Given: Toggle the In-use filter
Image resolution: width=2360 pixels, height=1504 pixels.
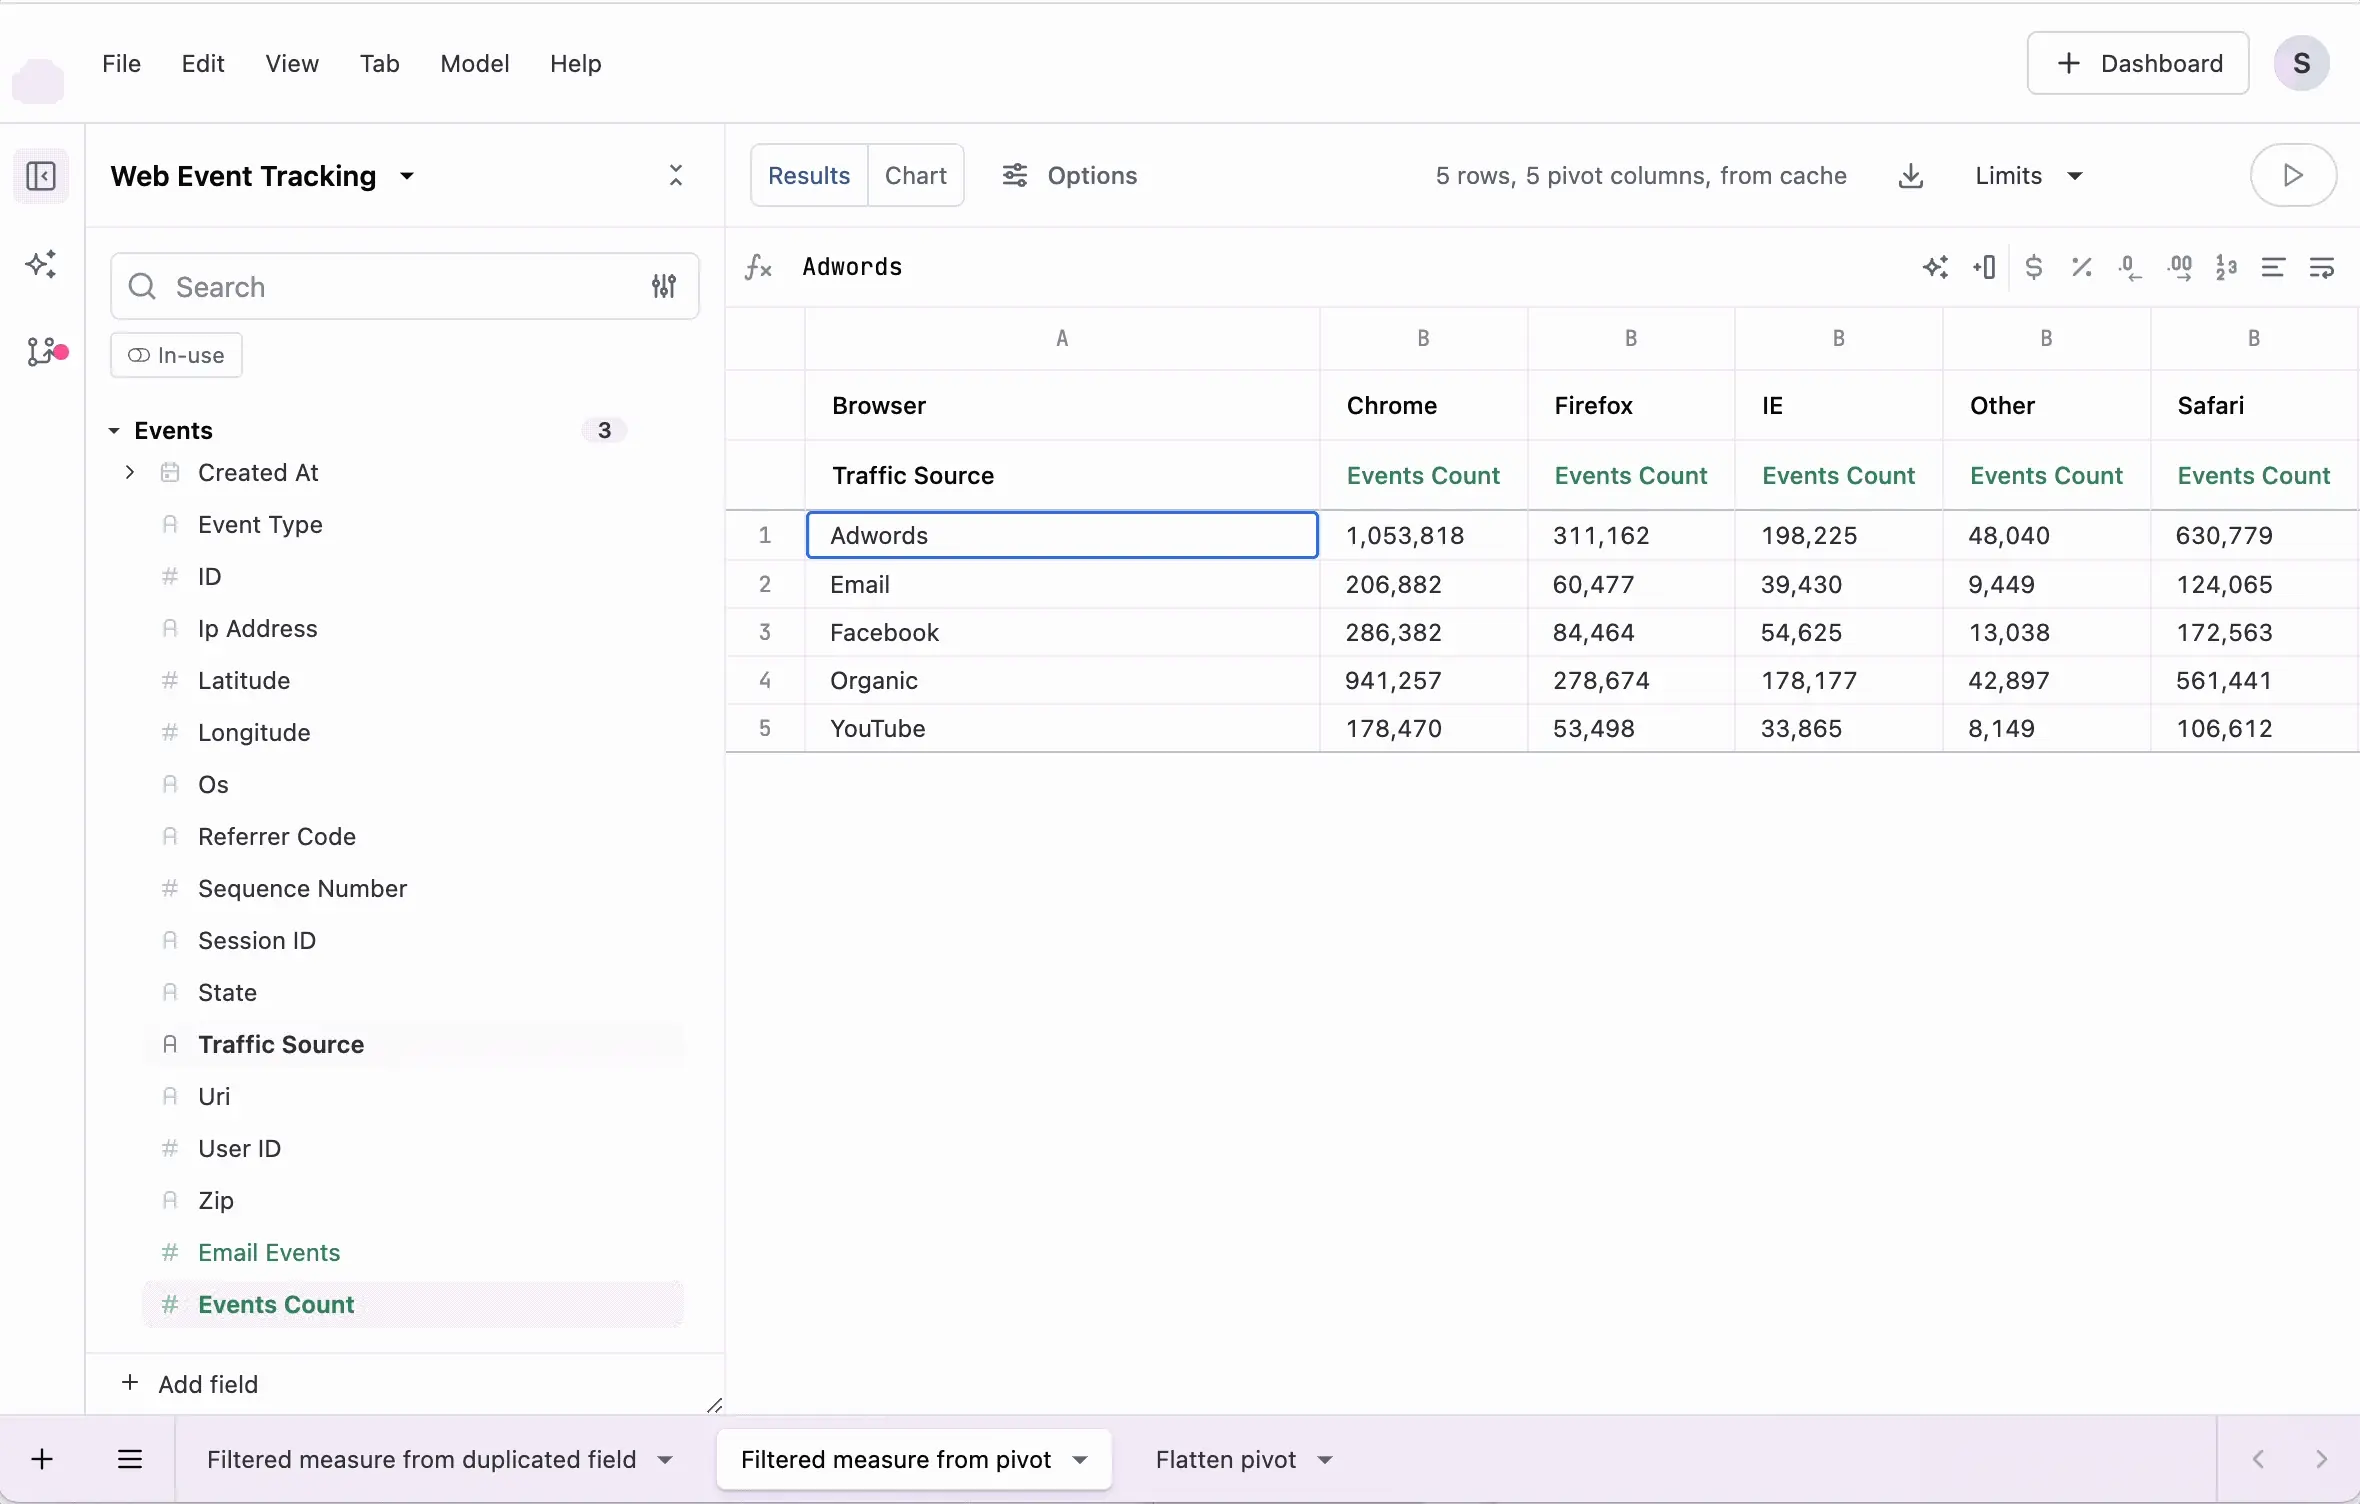Looking at the screenshot, I should tap(176, 355).
